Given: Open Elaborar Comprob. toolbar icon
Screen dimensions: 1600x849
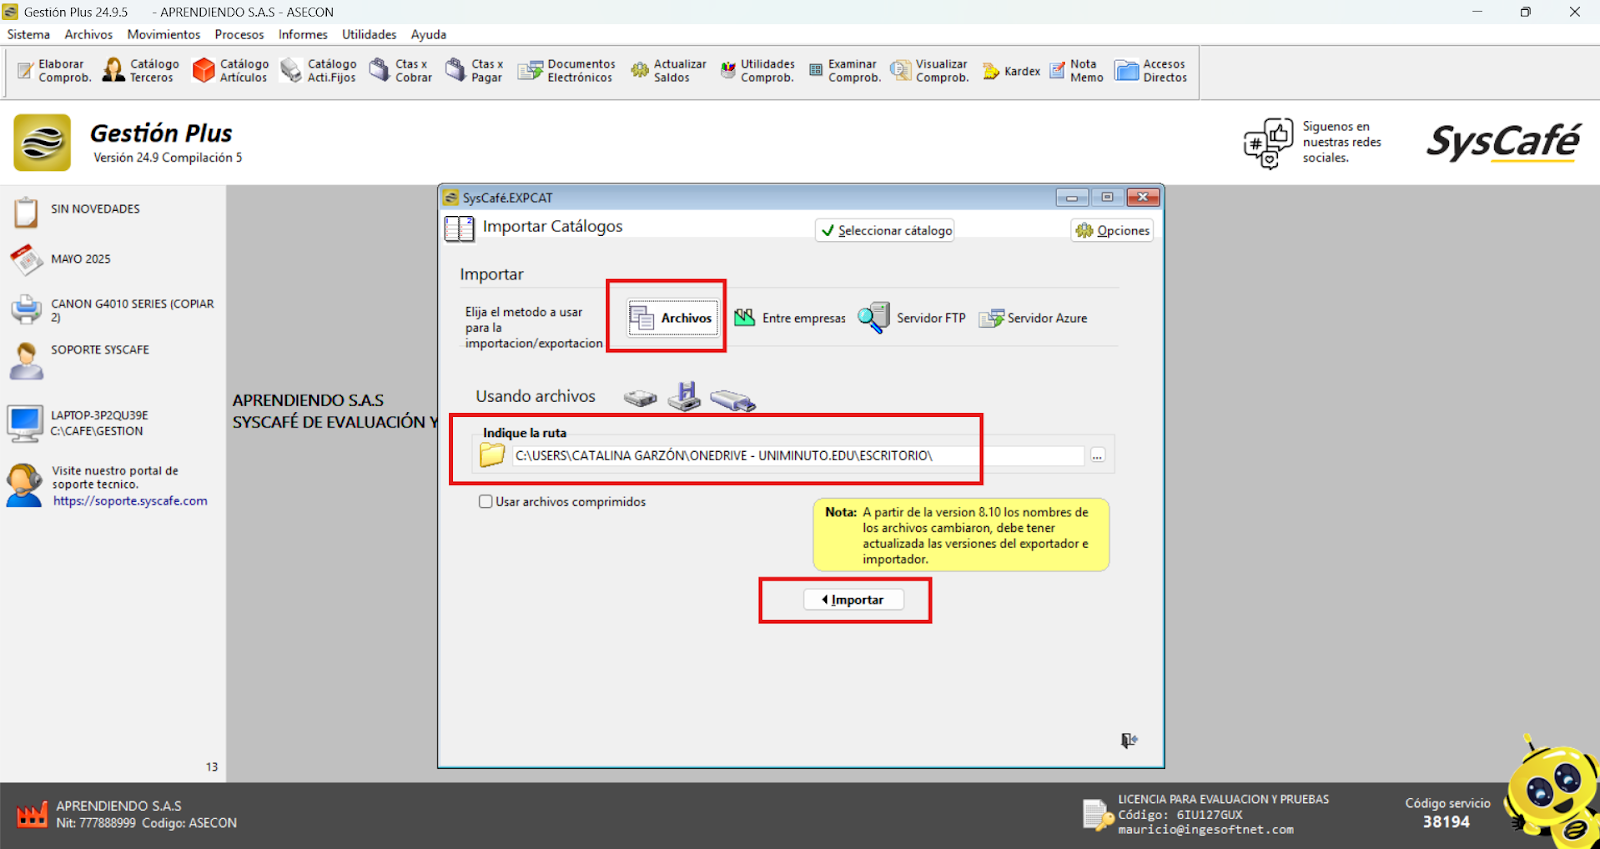Looking at the screenshot, I should [x=54, y=71].
